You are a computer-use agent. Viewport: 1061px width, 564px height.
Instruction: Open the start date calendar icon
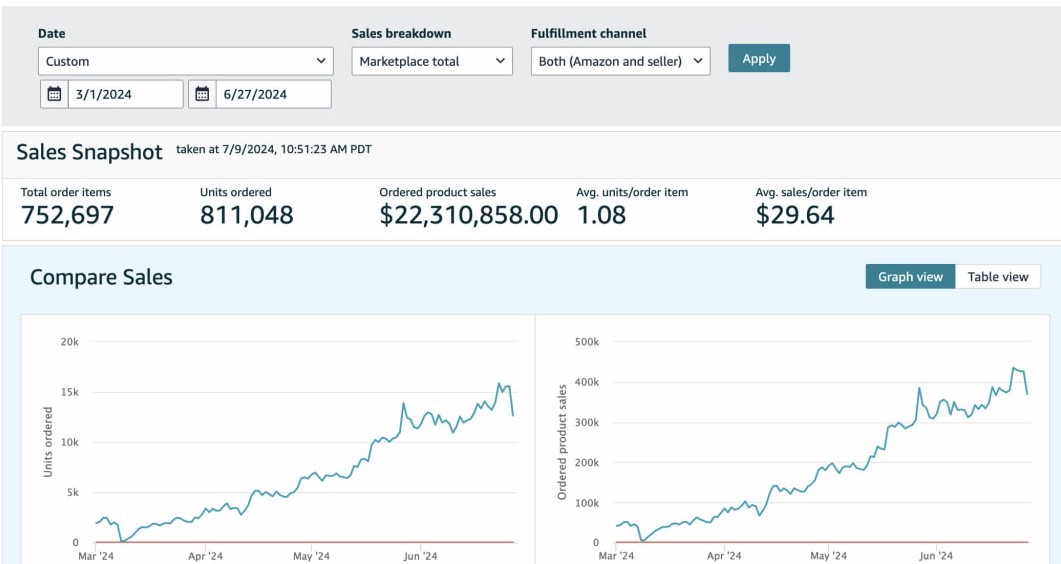[x=55, y=95]
